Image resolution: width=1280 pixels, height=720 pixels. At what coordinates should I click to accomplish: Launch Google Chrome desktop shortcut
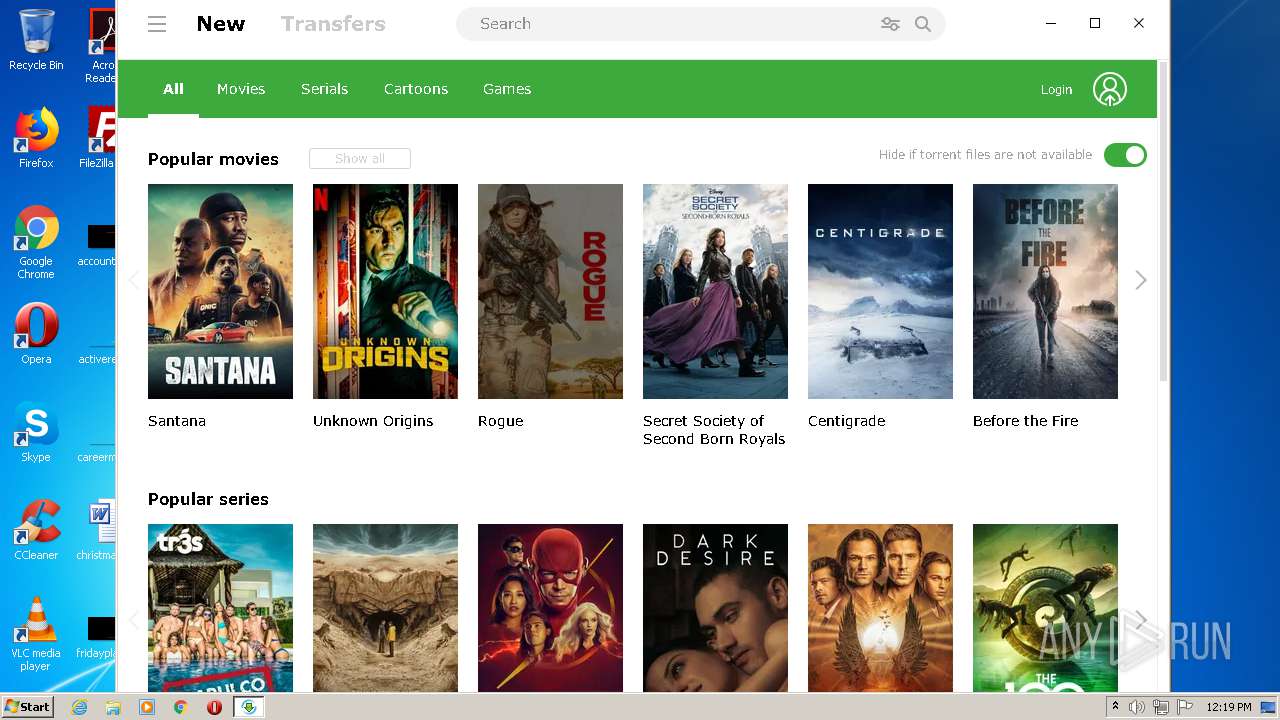(x=36, y=242)
